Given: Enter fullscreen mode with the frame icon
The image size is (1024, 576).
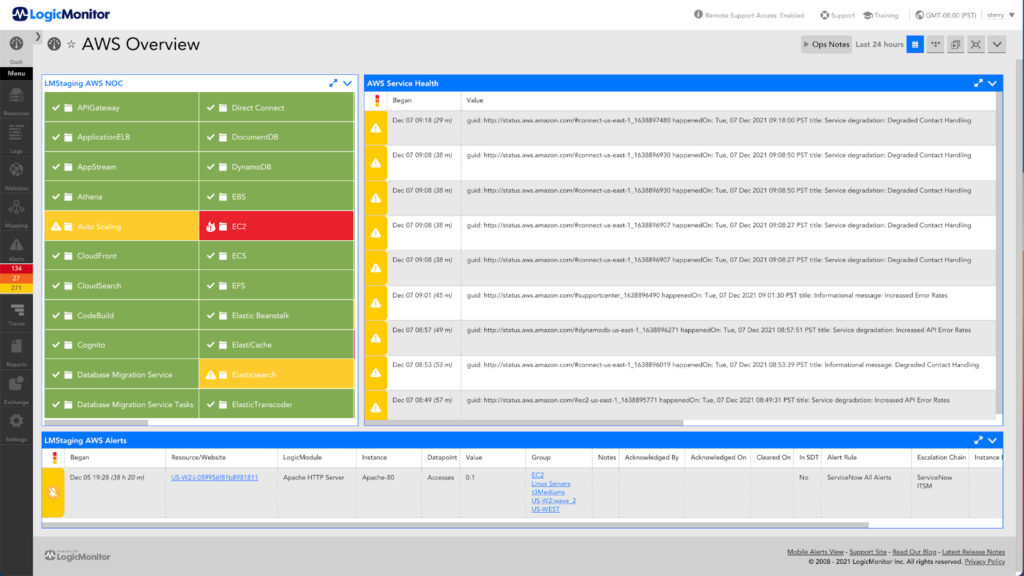Looking at the screenshot, I should coord(976,44).
